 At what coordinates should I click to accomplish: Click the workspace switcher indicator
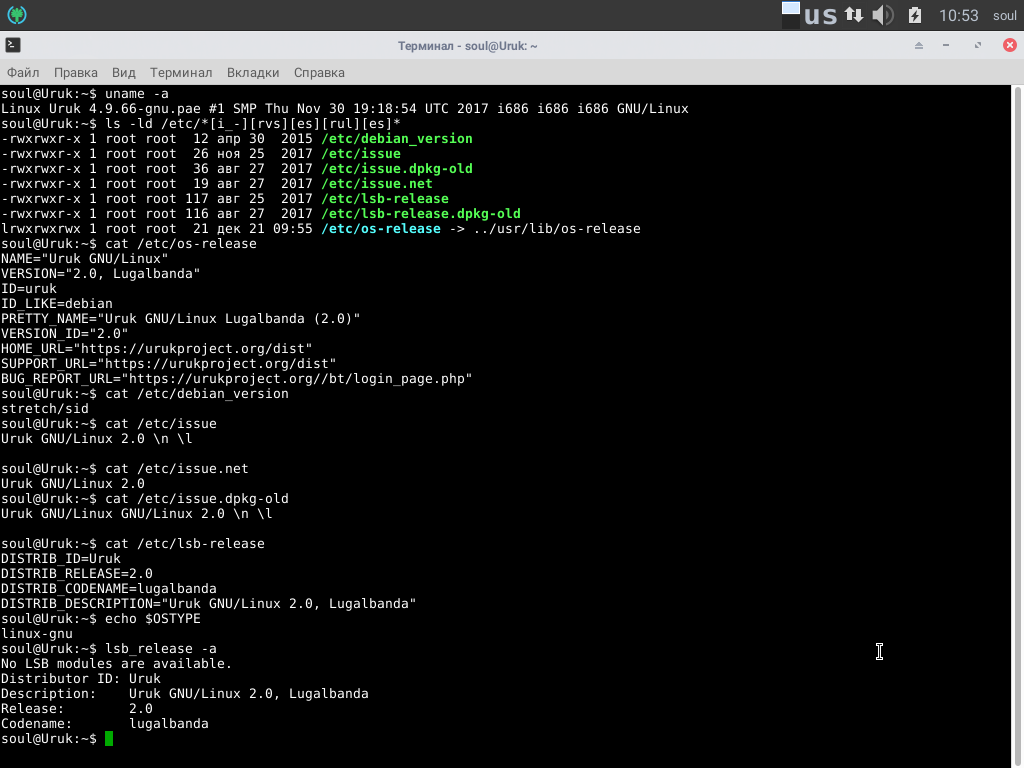coord(790,15)
